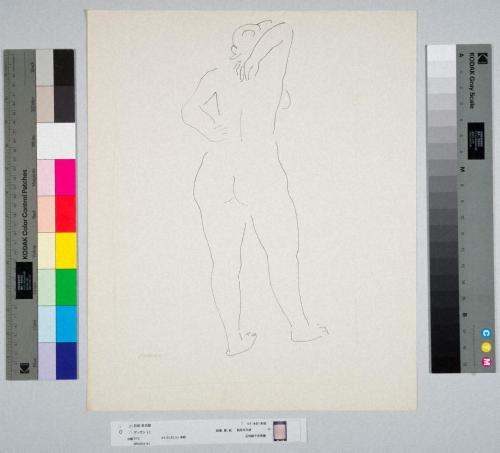This screenshot has height=453, width=500.
Task: Click the yellow Y circle icon
Action: pyautogui.click(x=486, y=347)
